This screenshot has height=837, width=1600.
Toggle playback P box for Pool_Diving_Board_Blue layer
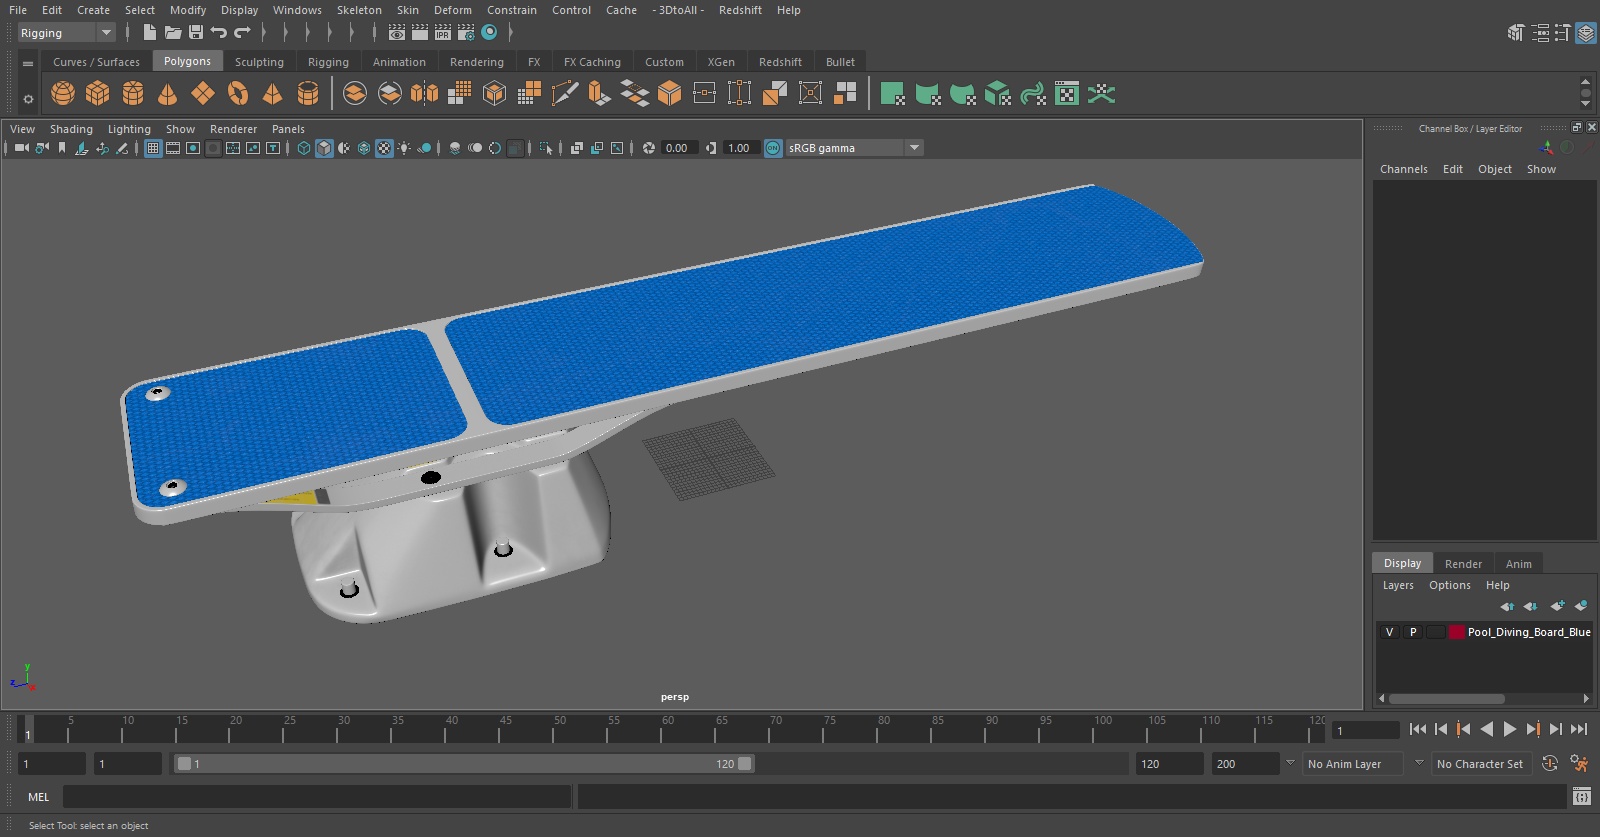pyautogui.click(x=1413, y=632)
